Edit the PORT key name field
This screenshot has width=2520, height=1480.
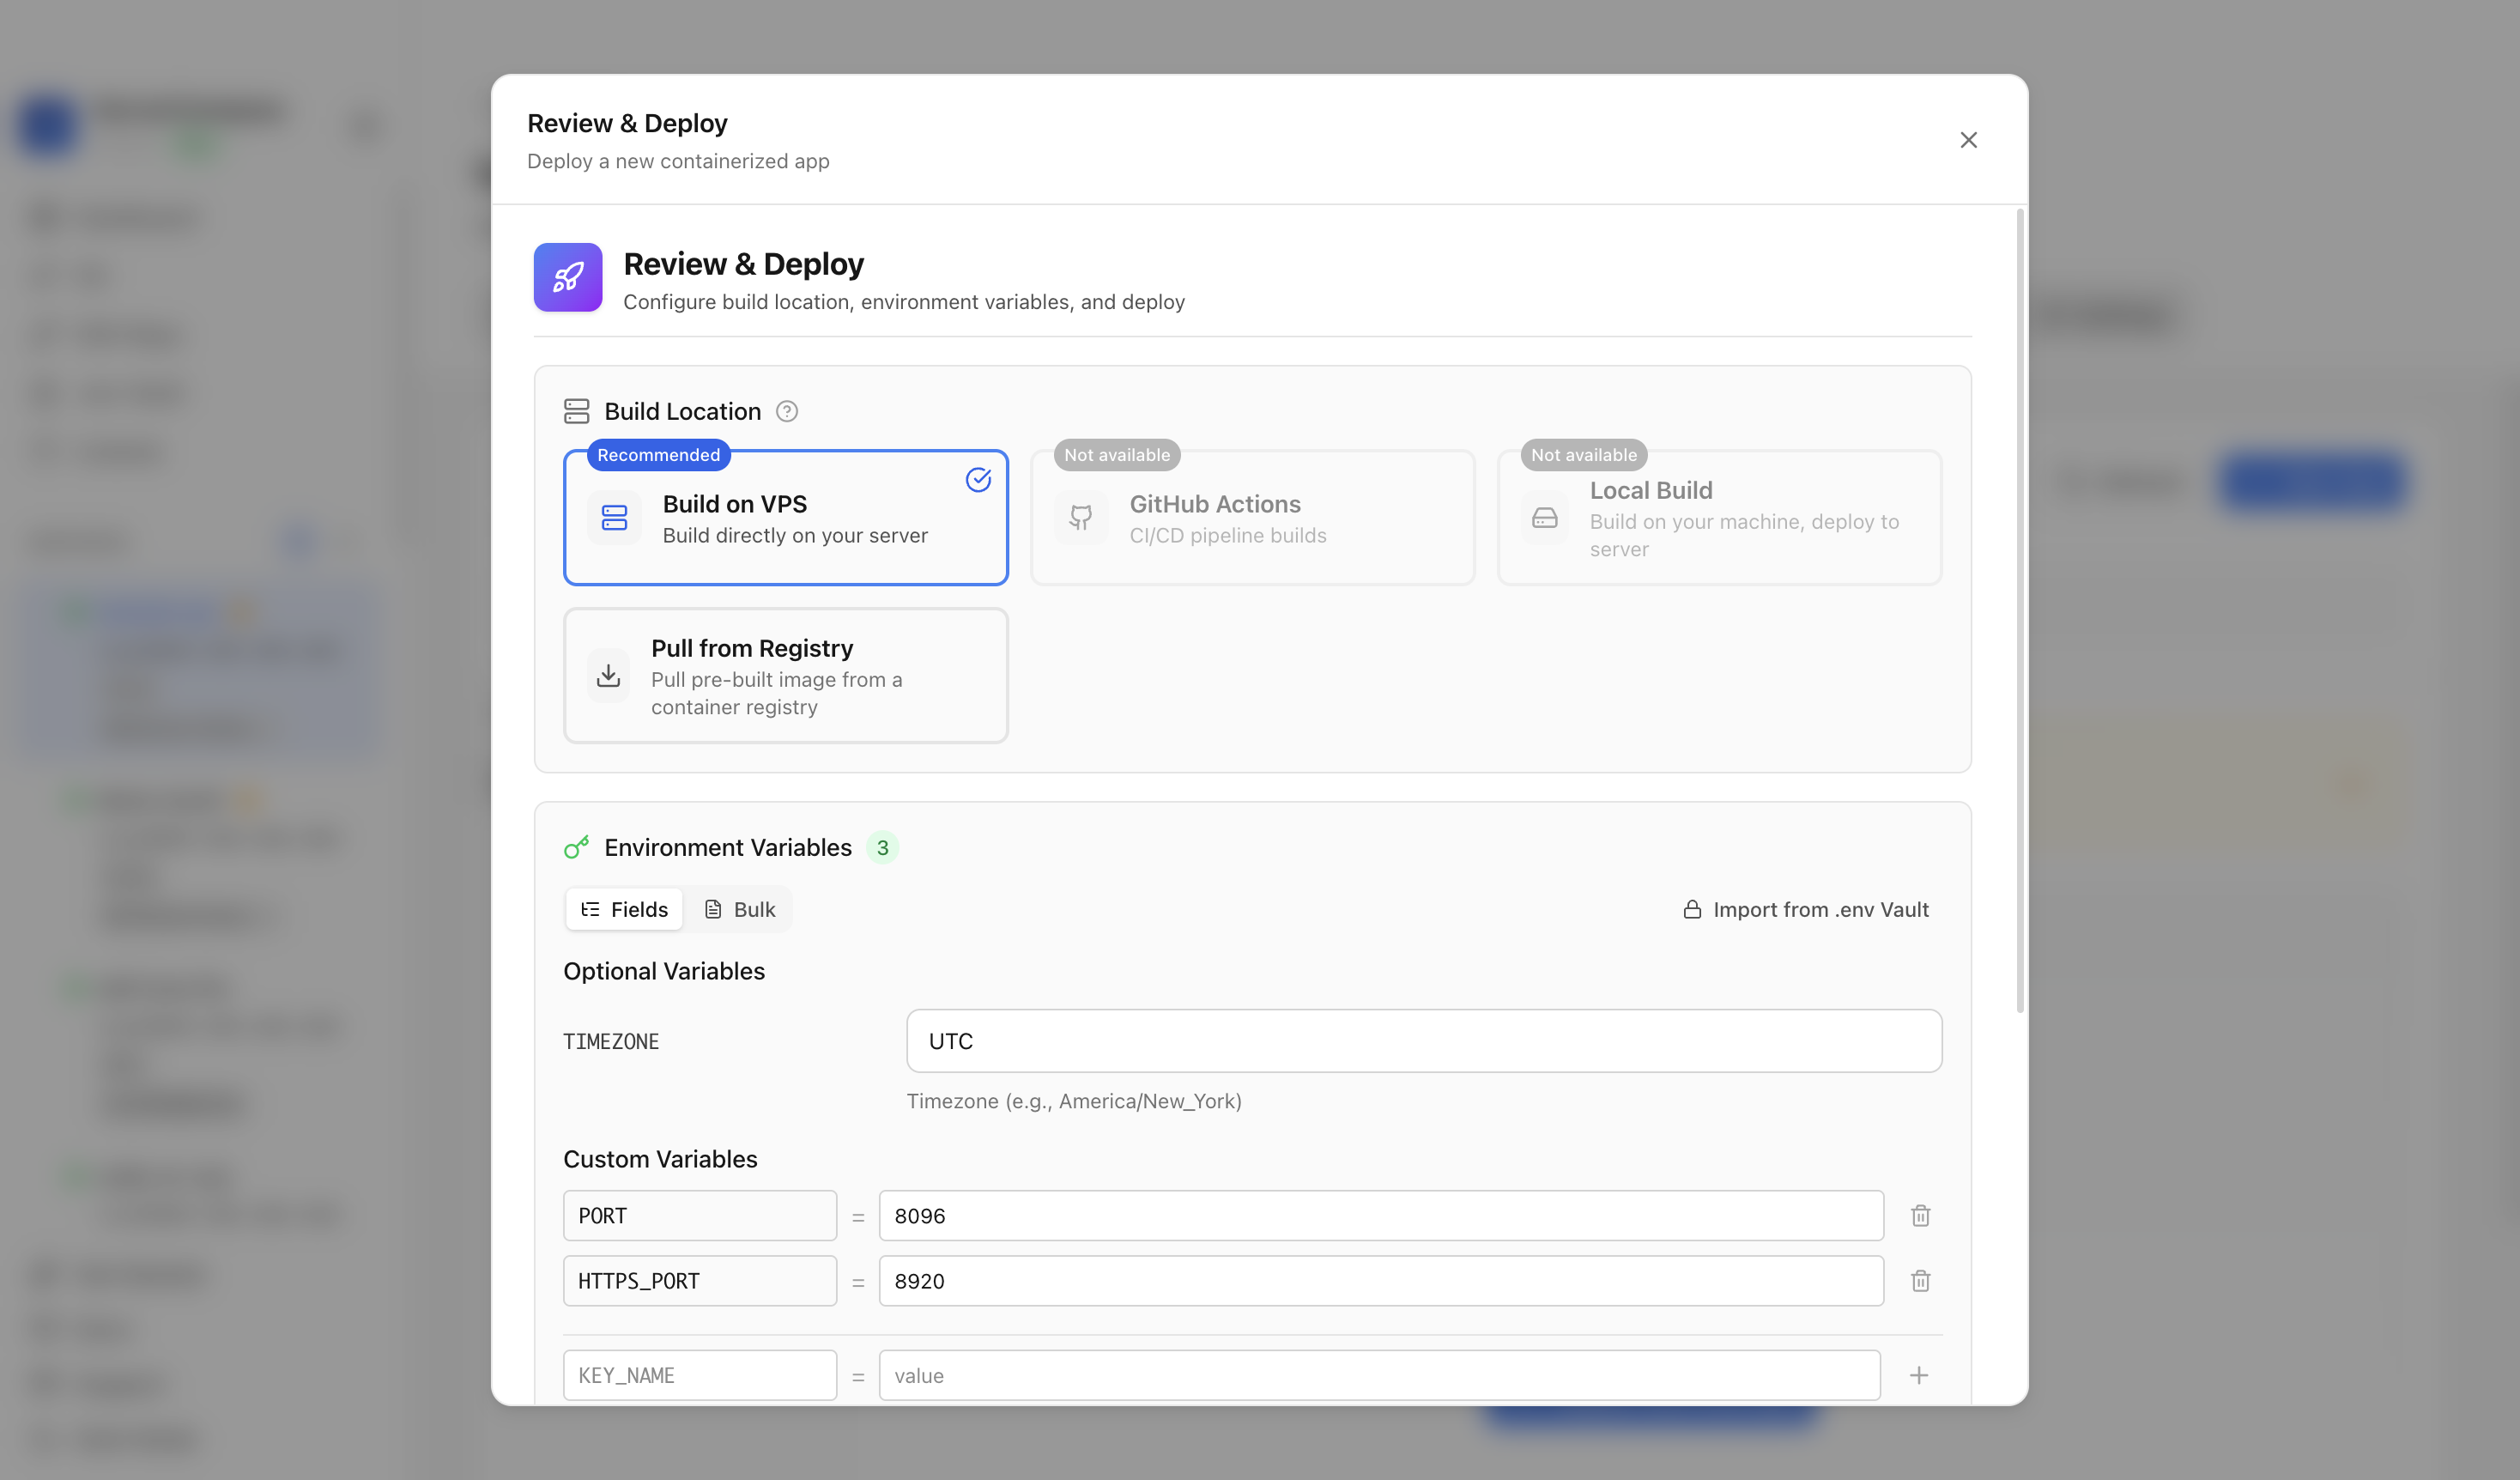click(700, 1216)
